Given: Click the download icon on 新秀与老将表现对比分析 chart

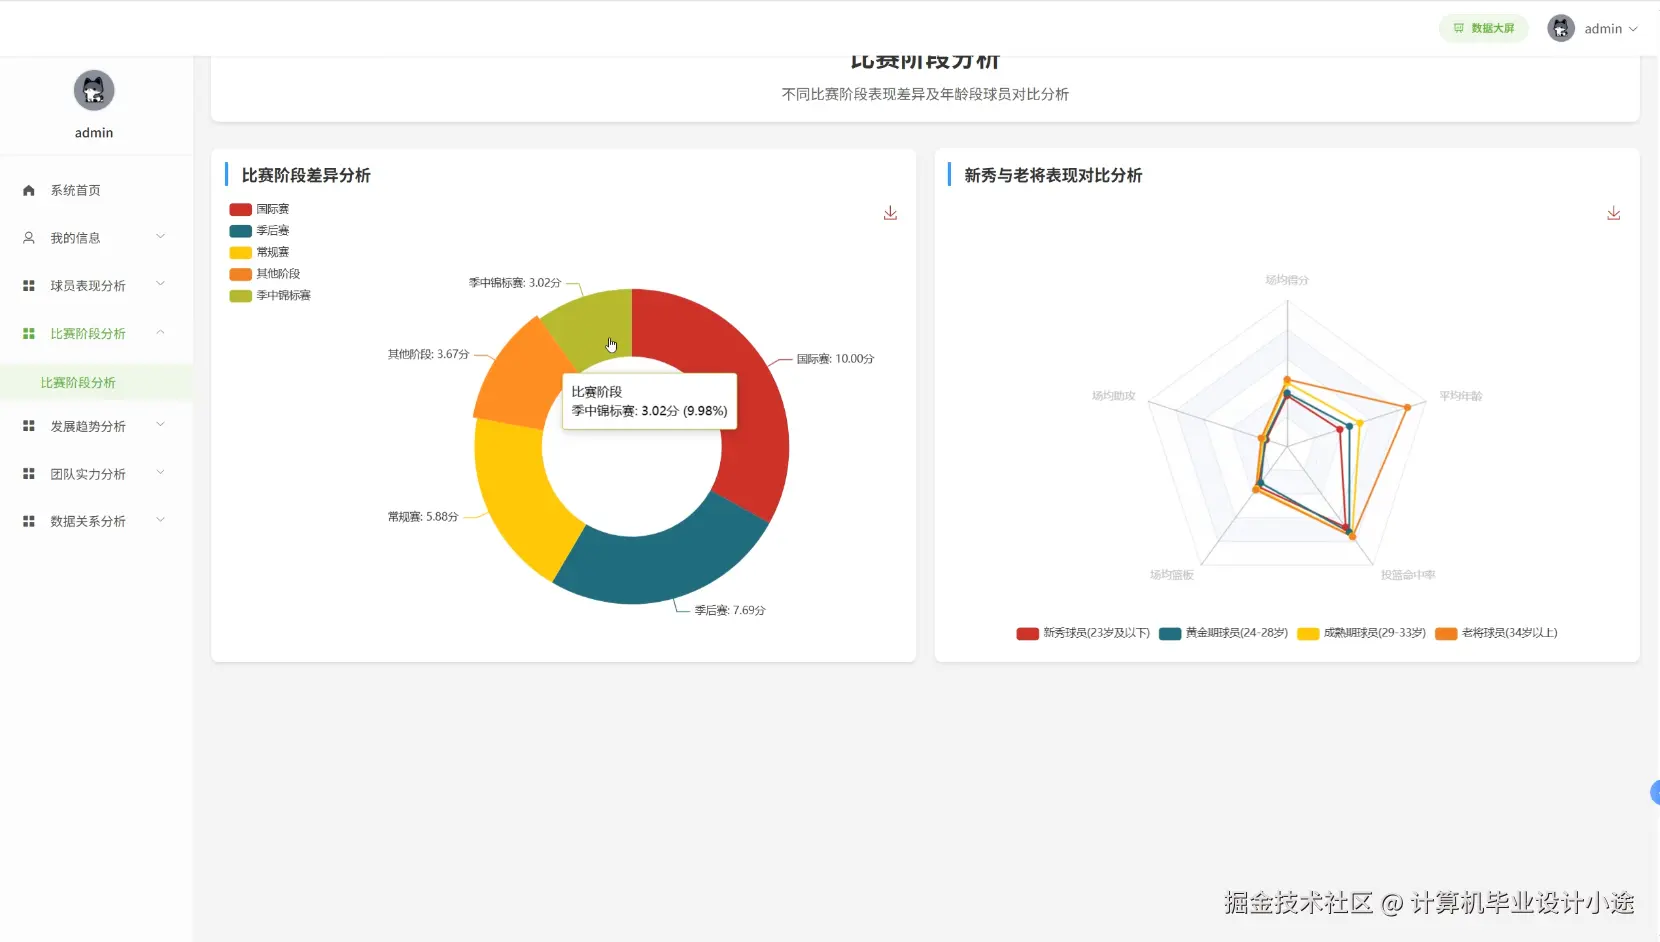Looking at the screenshot, I should (x=1614, y=213).
